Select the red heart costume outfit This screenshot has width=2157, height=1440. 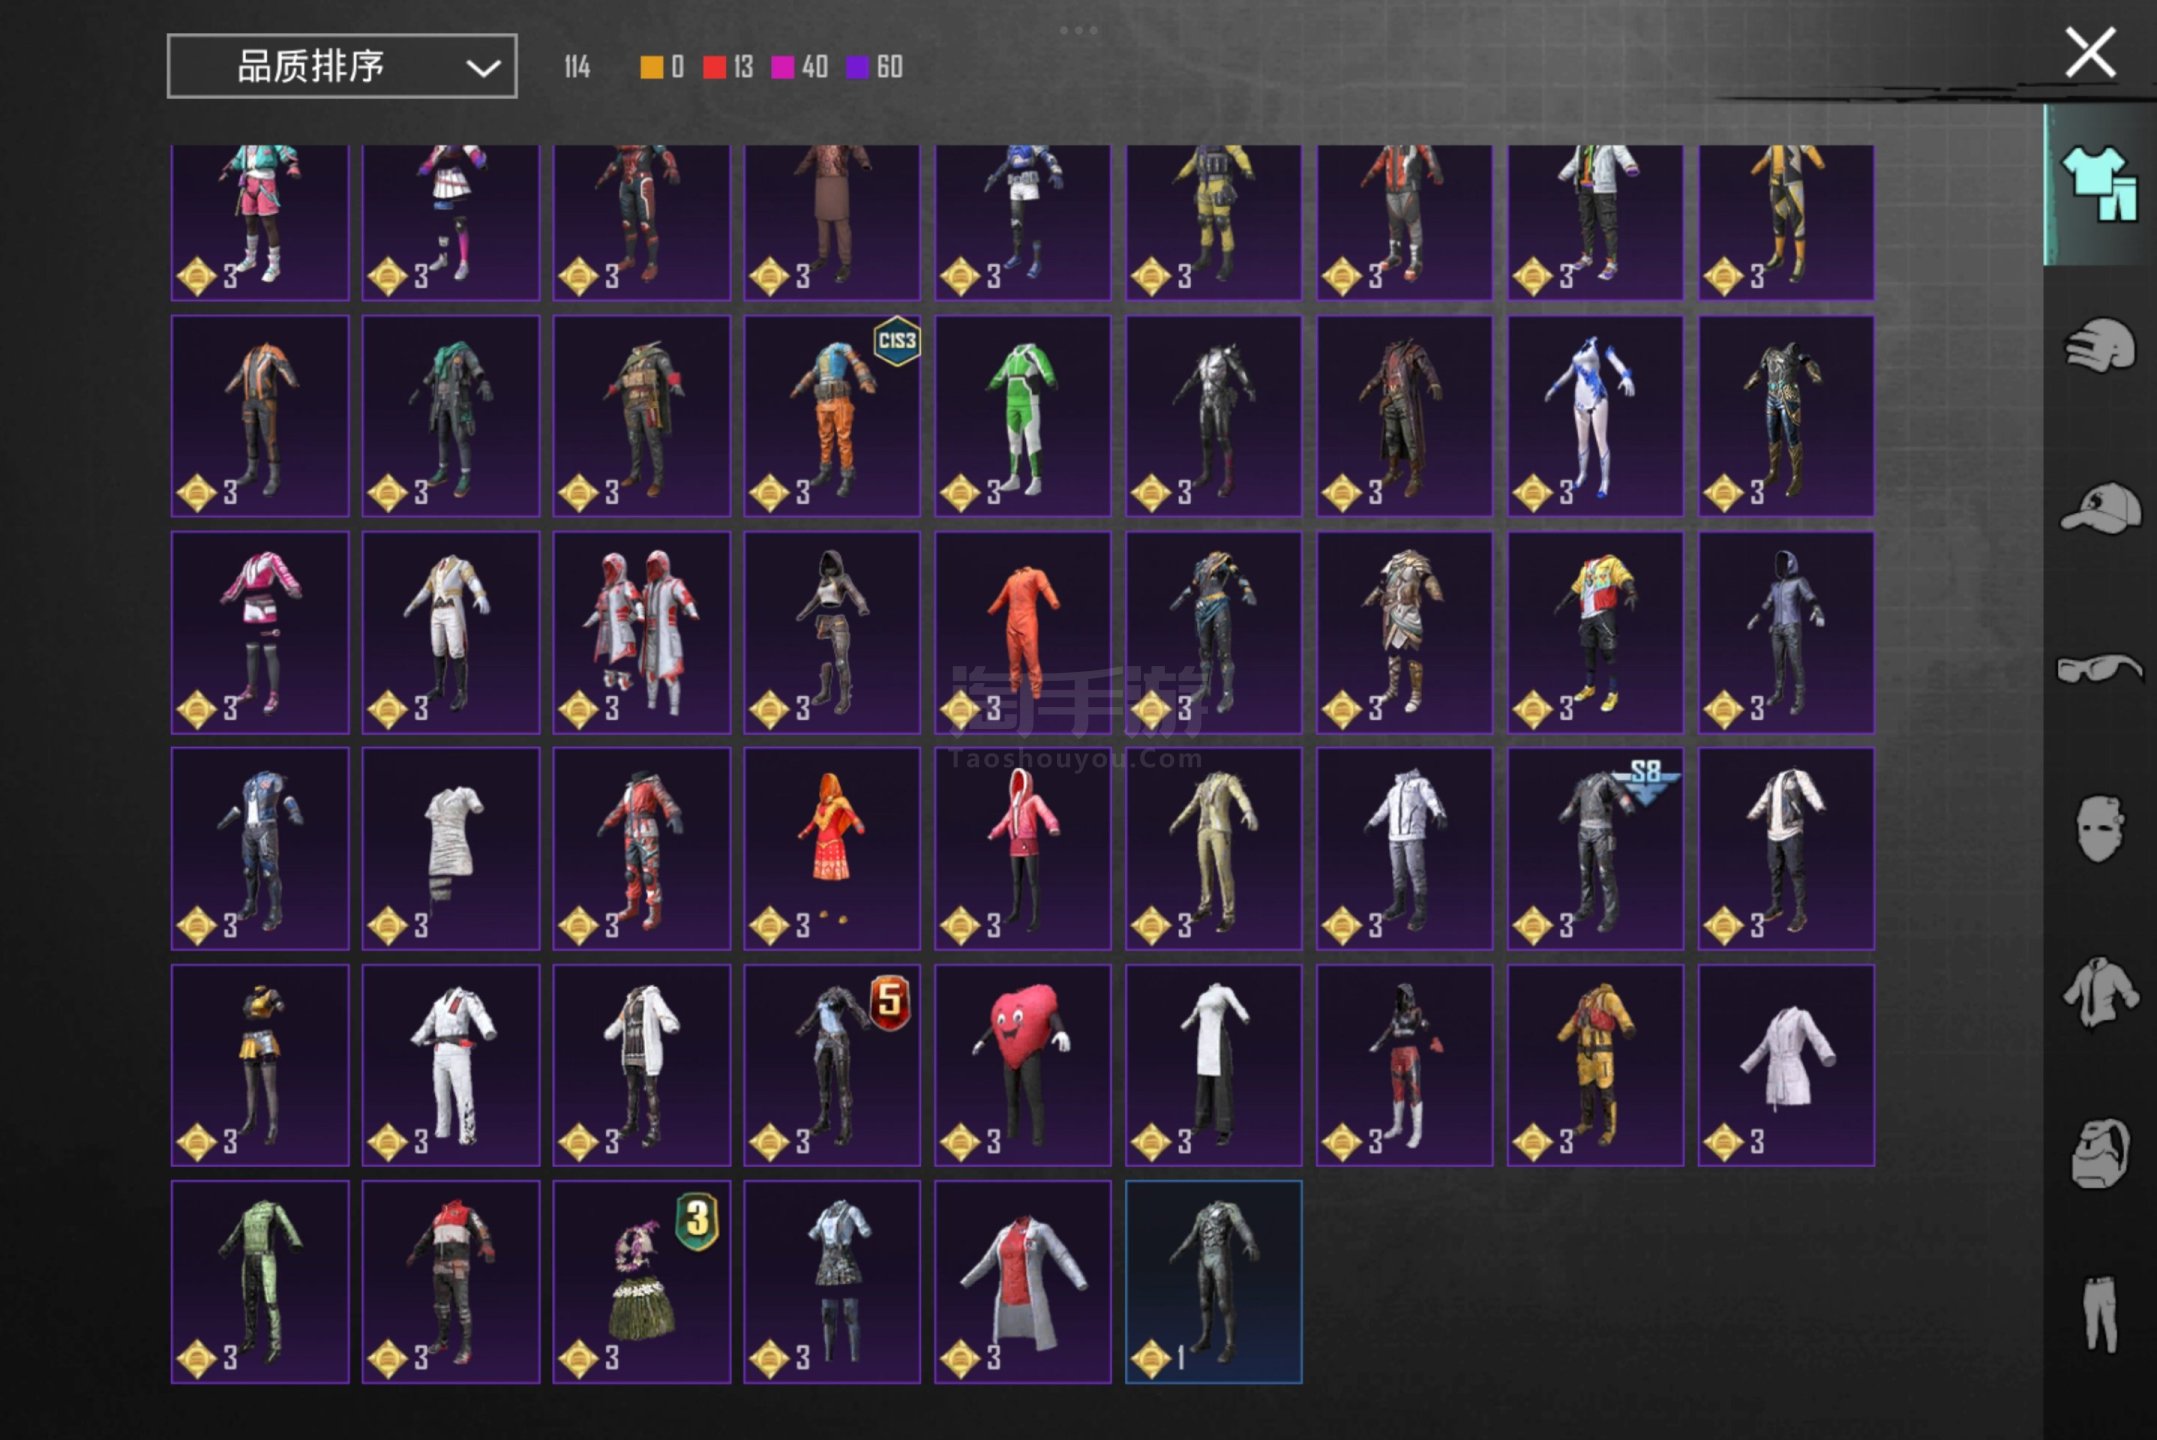pyautogui.click(x=1022, y=1064)
